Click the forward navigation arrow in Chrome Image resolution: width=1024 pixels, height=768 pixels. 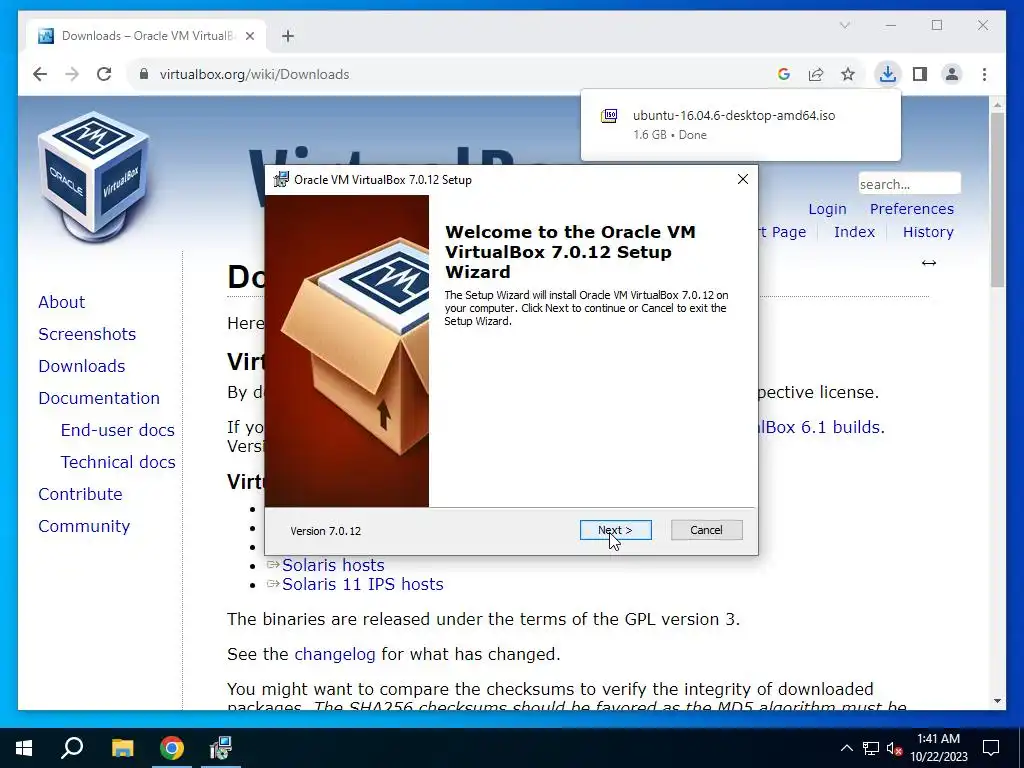click(x=72, y=74)
